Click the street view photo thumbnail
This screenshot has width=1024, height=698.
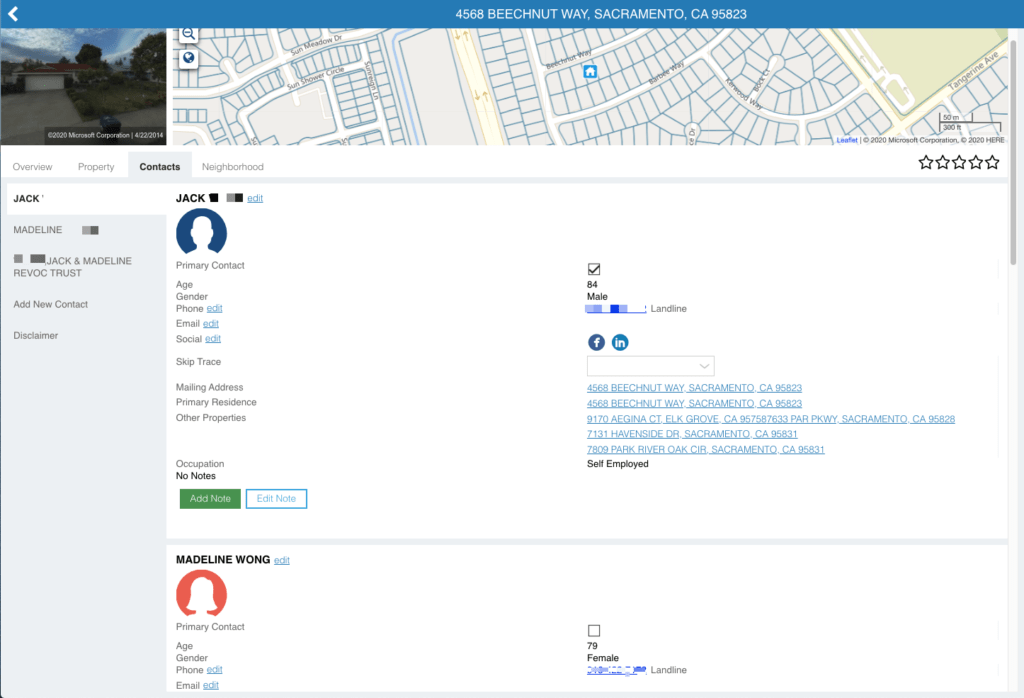click(x=83, y=87)
